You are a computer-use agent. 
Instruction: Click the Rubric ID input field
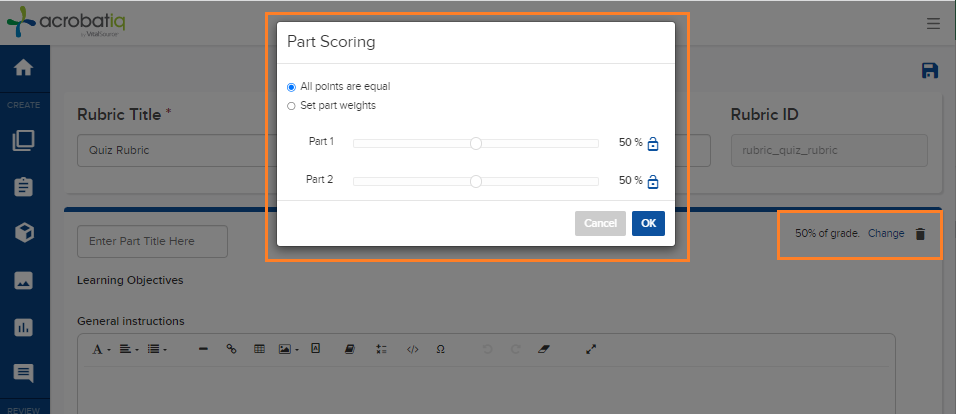click(x=829, y=150)
